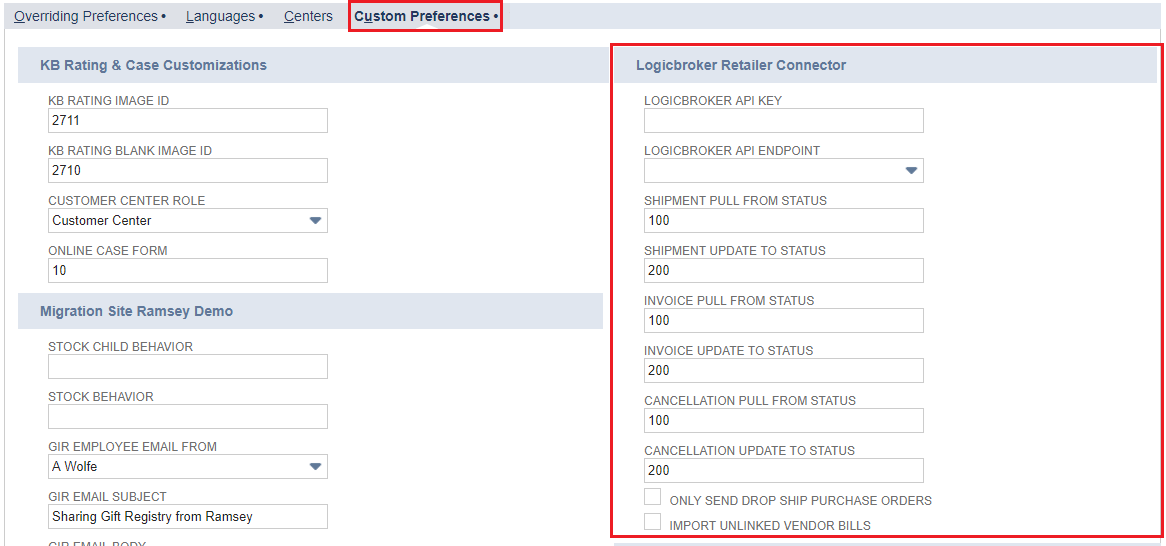Viewport: 1166px width, 546px height.
Task: Enable Only Send Drop Ship Purchase Orders
Action: (x=653, y=497)
